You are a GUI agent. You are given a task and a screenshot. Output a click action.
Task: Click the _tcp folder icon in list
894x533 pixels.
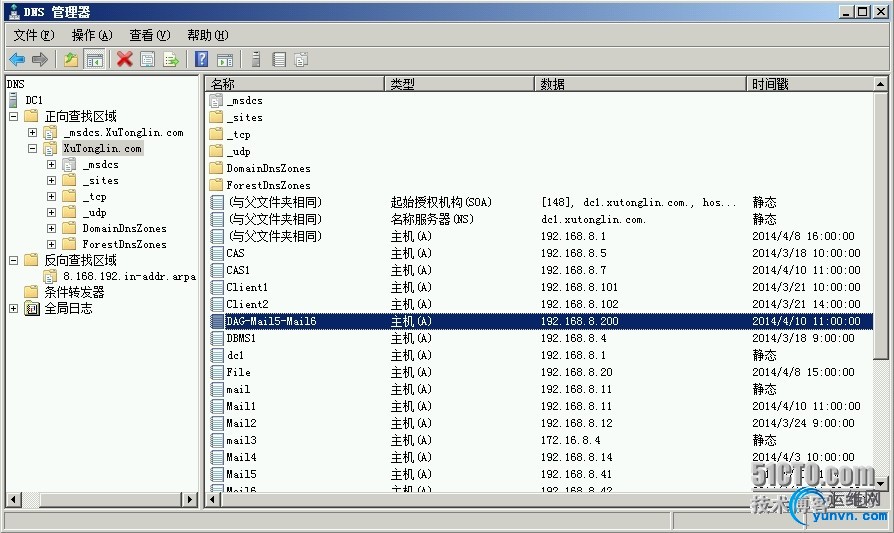pos(216,135)
